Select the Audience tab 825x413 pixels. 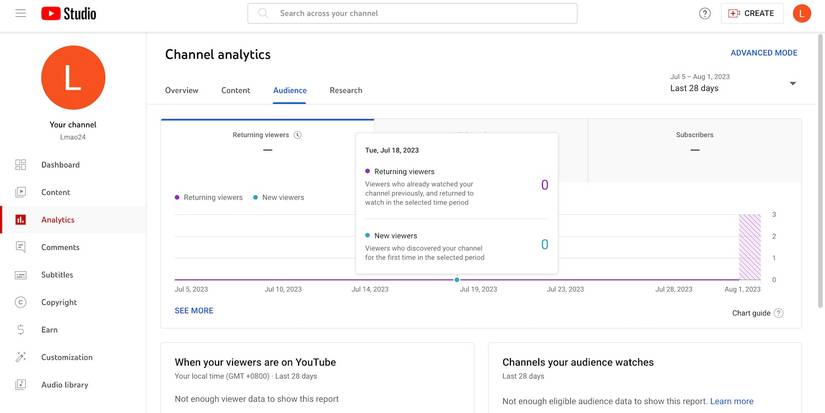(290, 90)
